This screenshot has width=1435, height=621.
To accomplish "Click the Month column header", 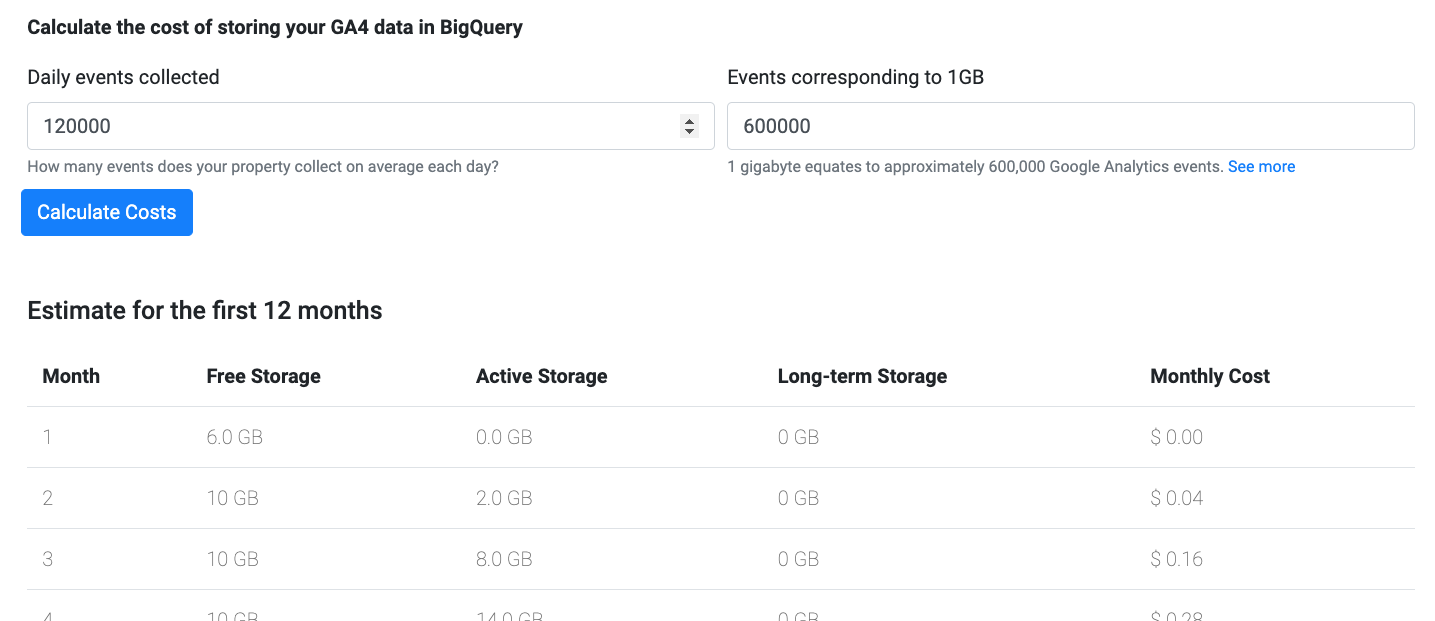I will 71,376.
